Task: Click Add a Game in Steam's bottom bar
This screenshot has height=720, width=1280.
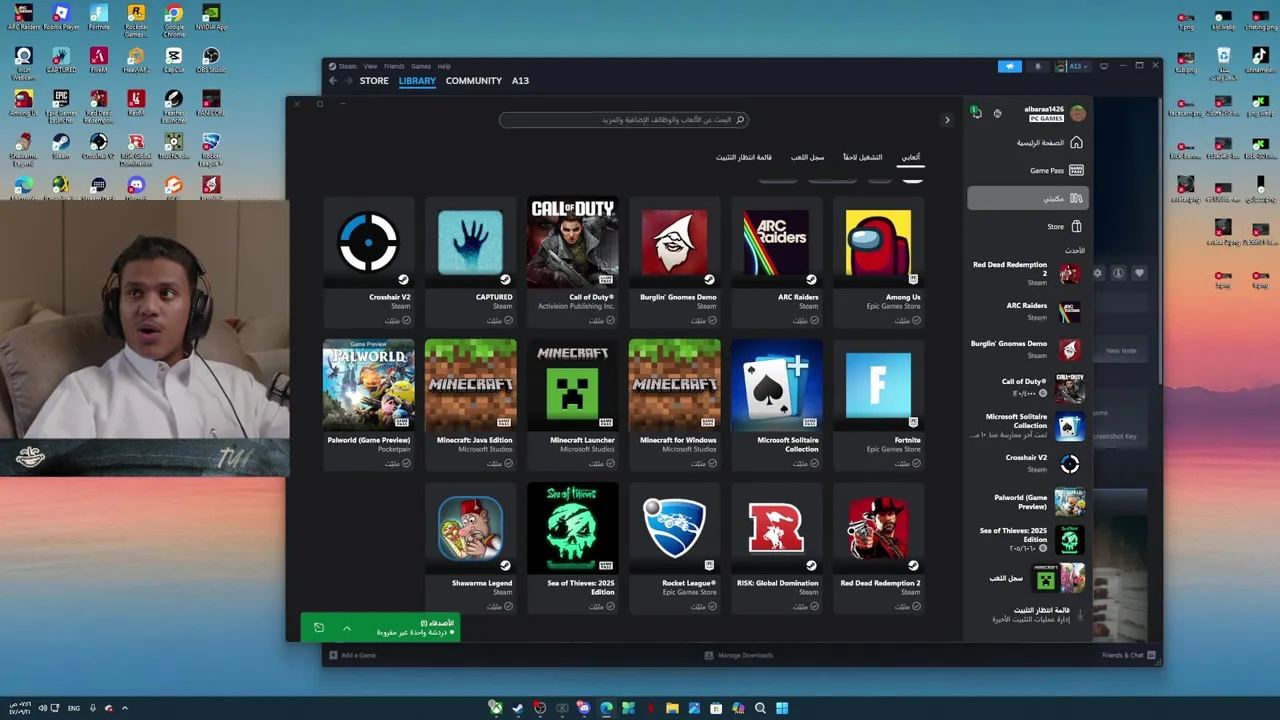Action: click(x=352, y=655)
